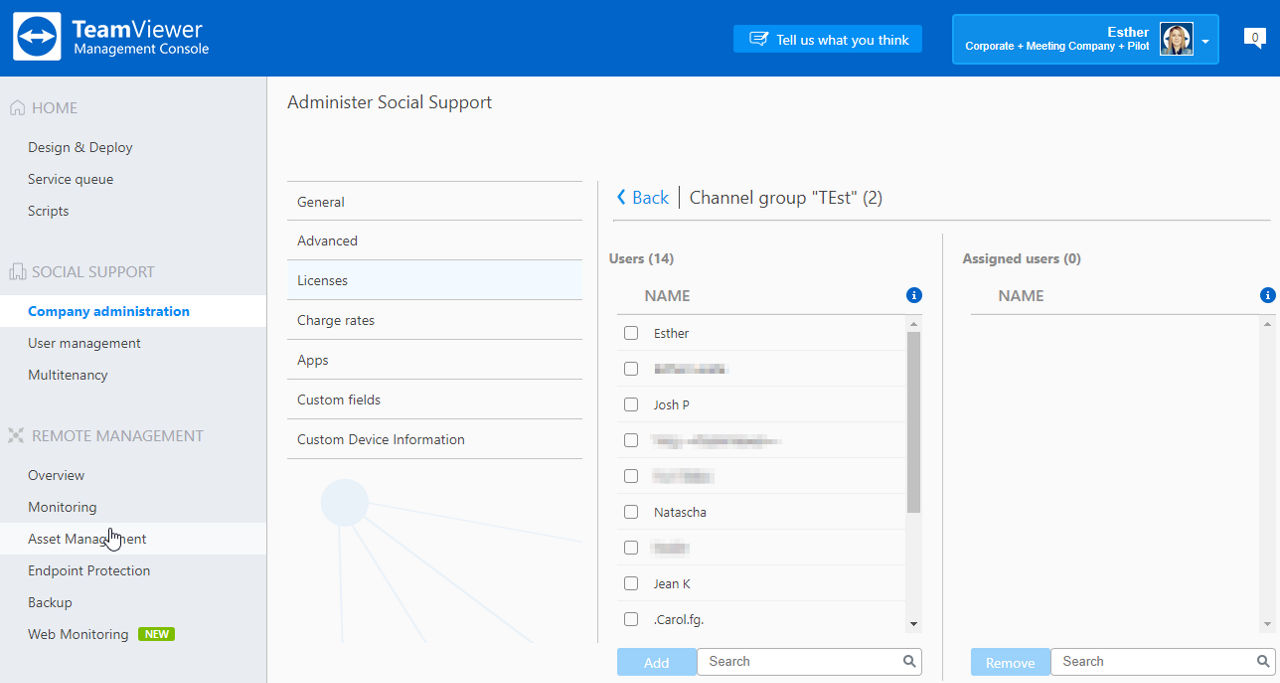The width and height of the screenshot is (1280, 683).
Task: Open the Service queue page
Action: [71, 179]
